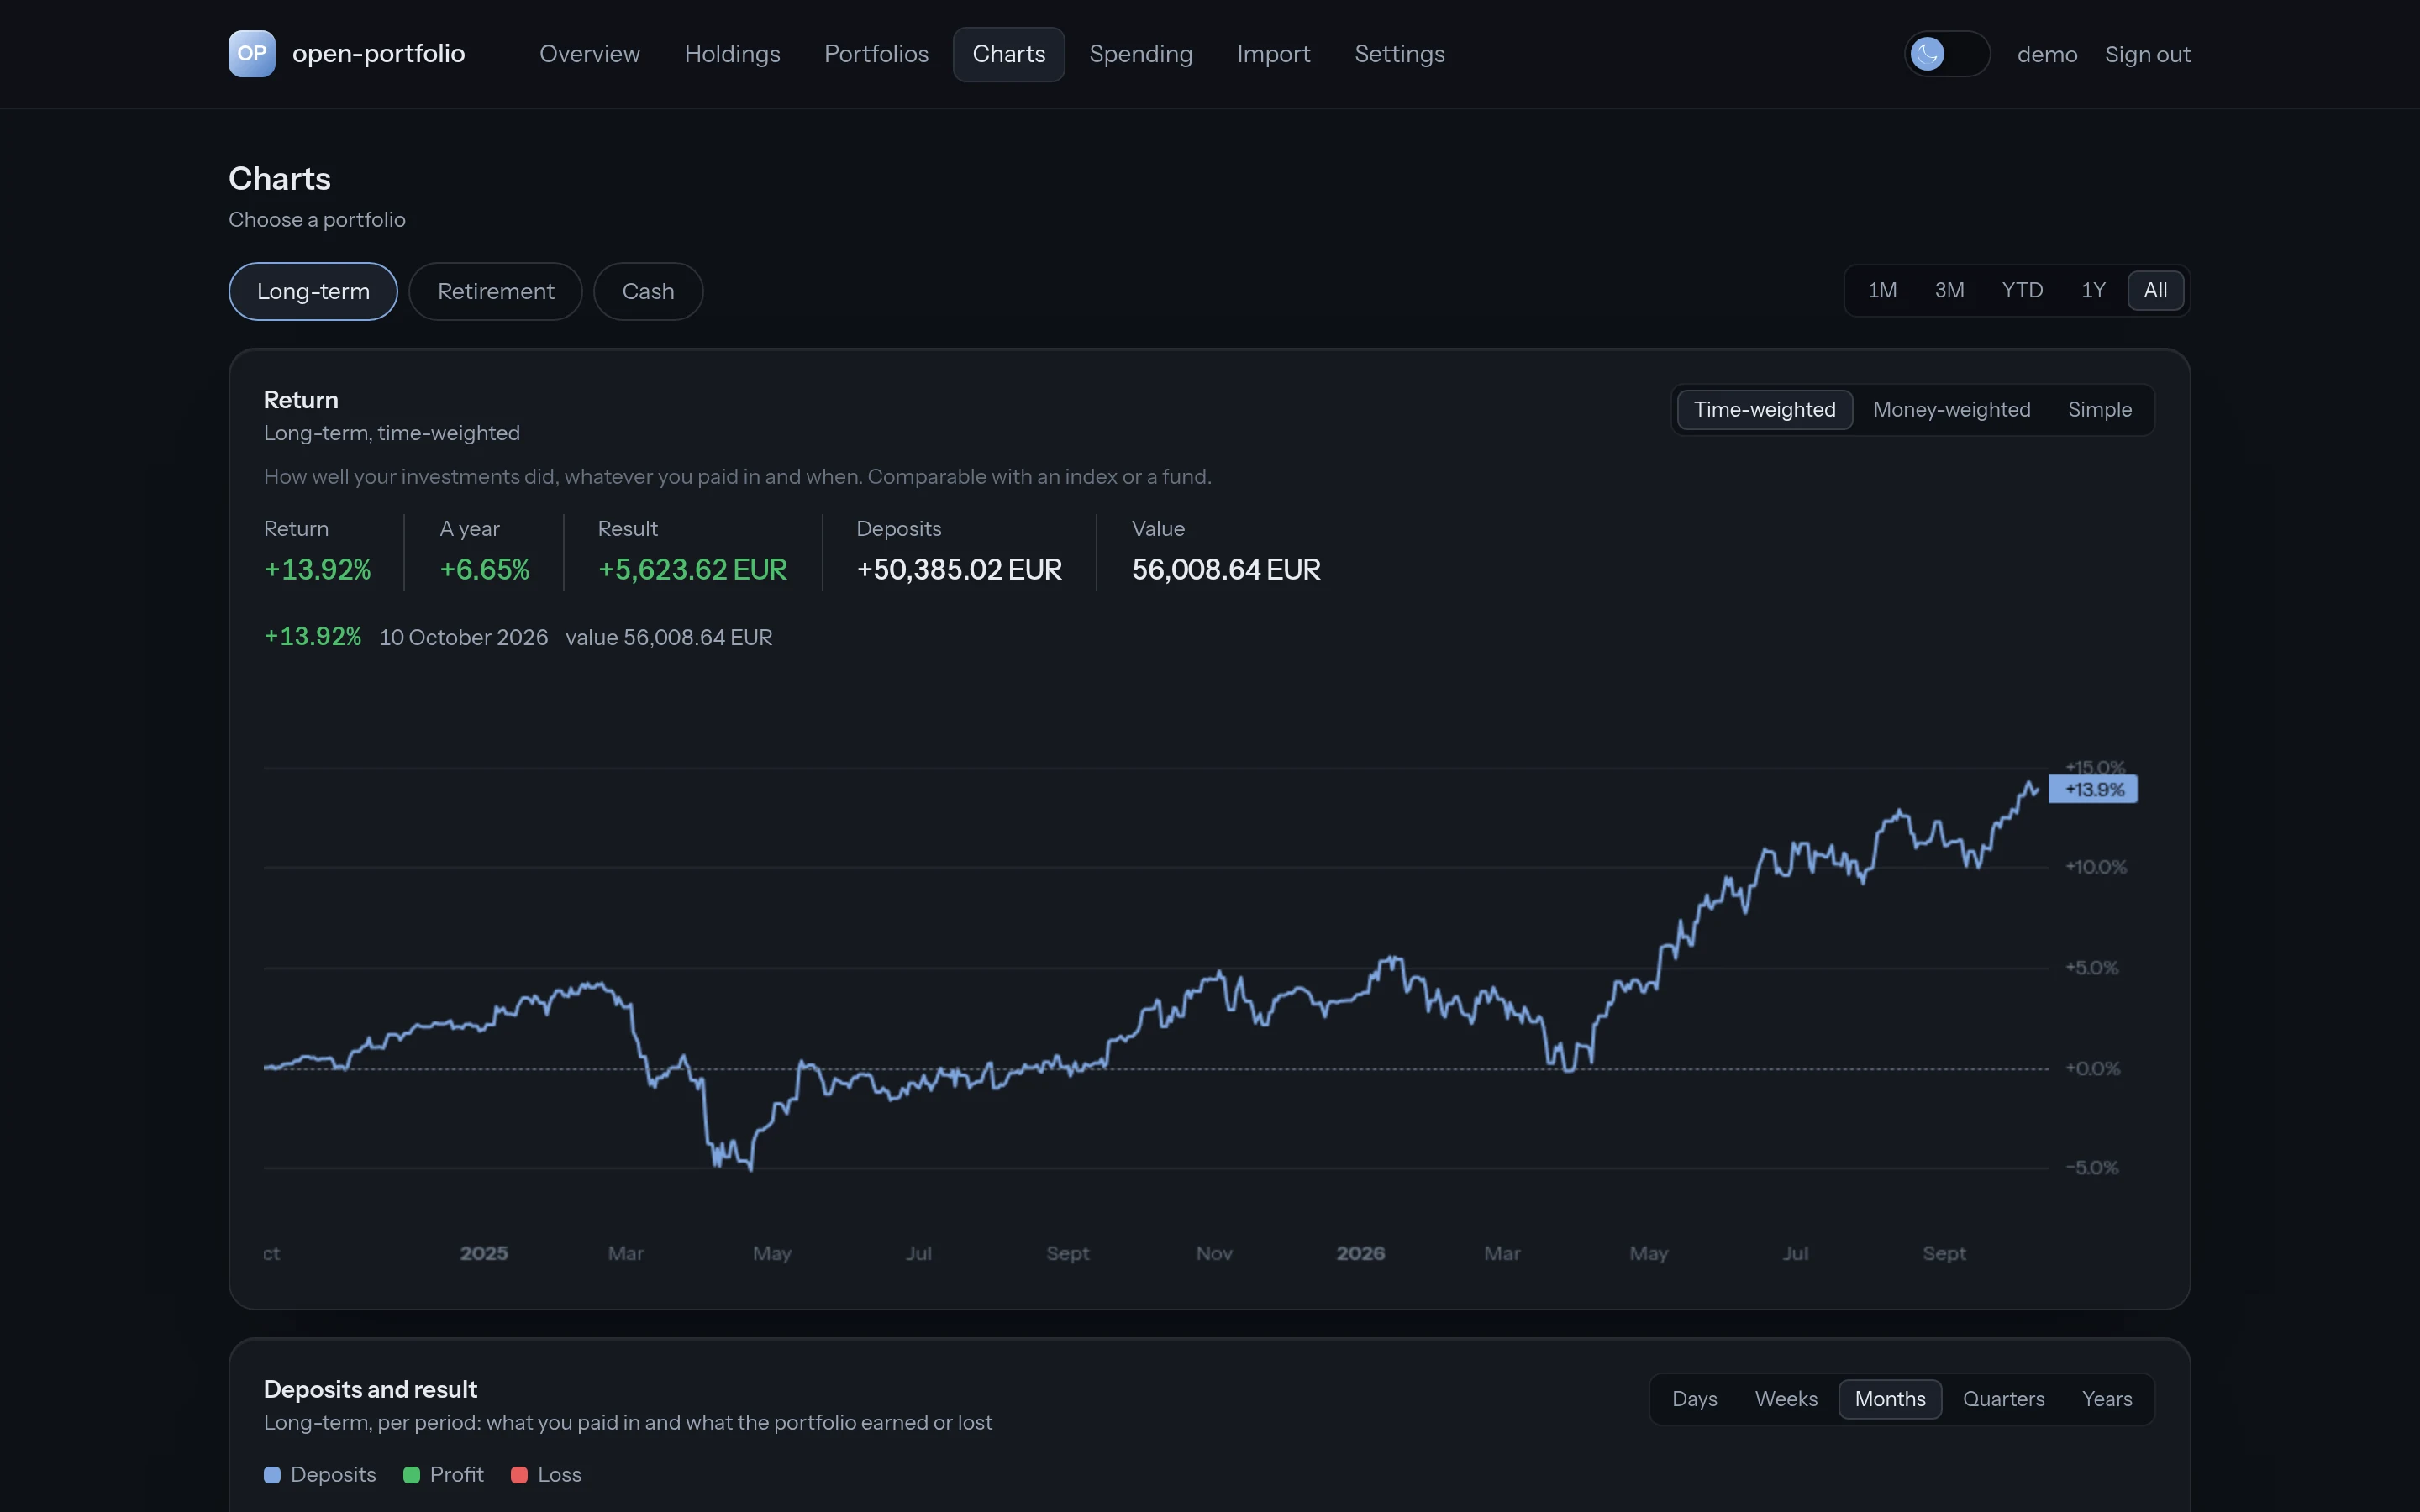Screen dimensions: 2420x1512
Task: Go to the Holdings tab
Action: pos(732,54)
